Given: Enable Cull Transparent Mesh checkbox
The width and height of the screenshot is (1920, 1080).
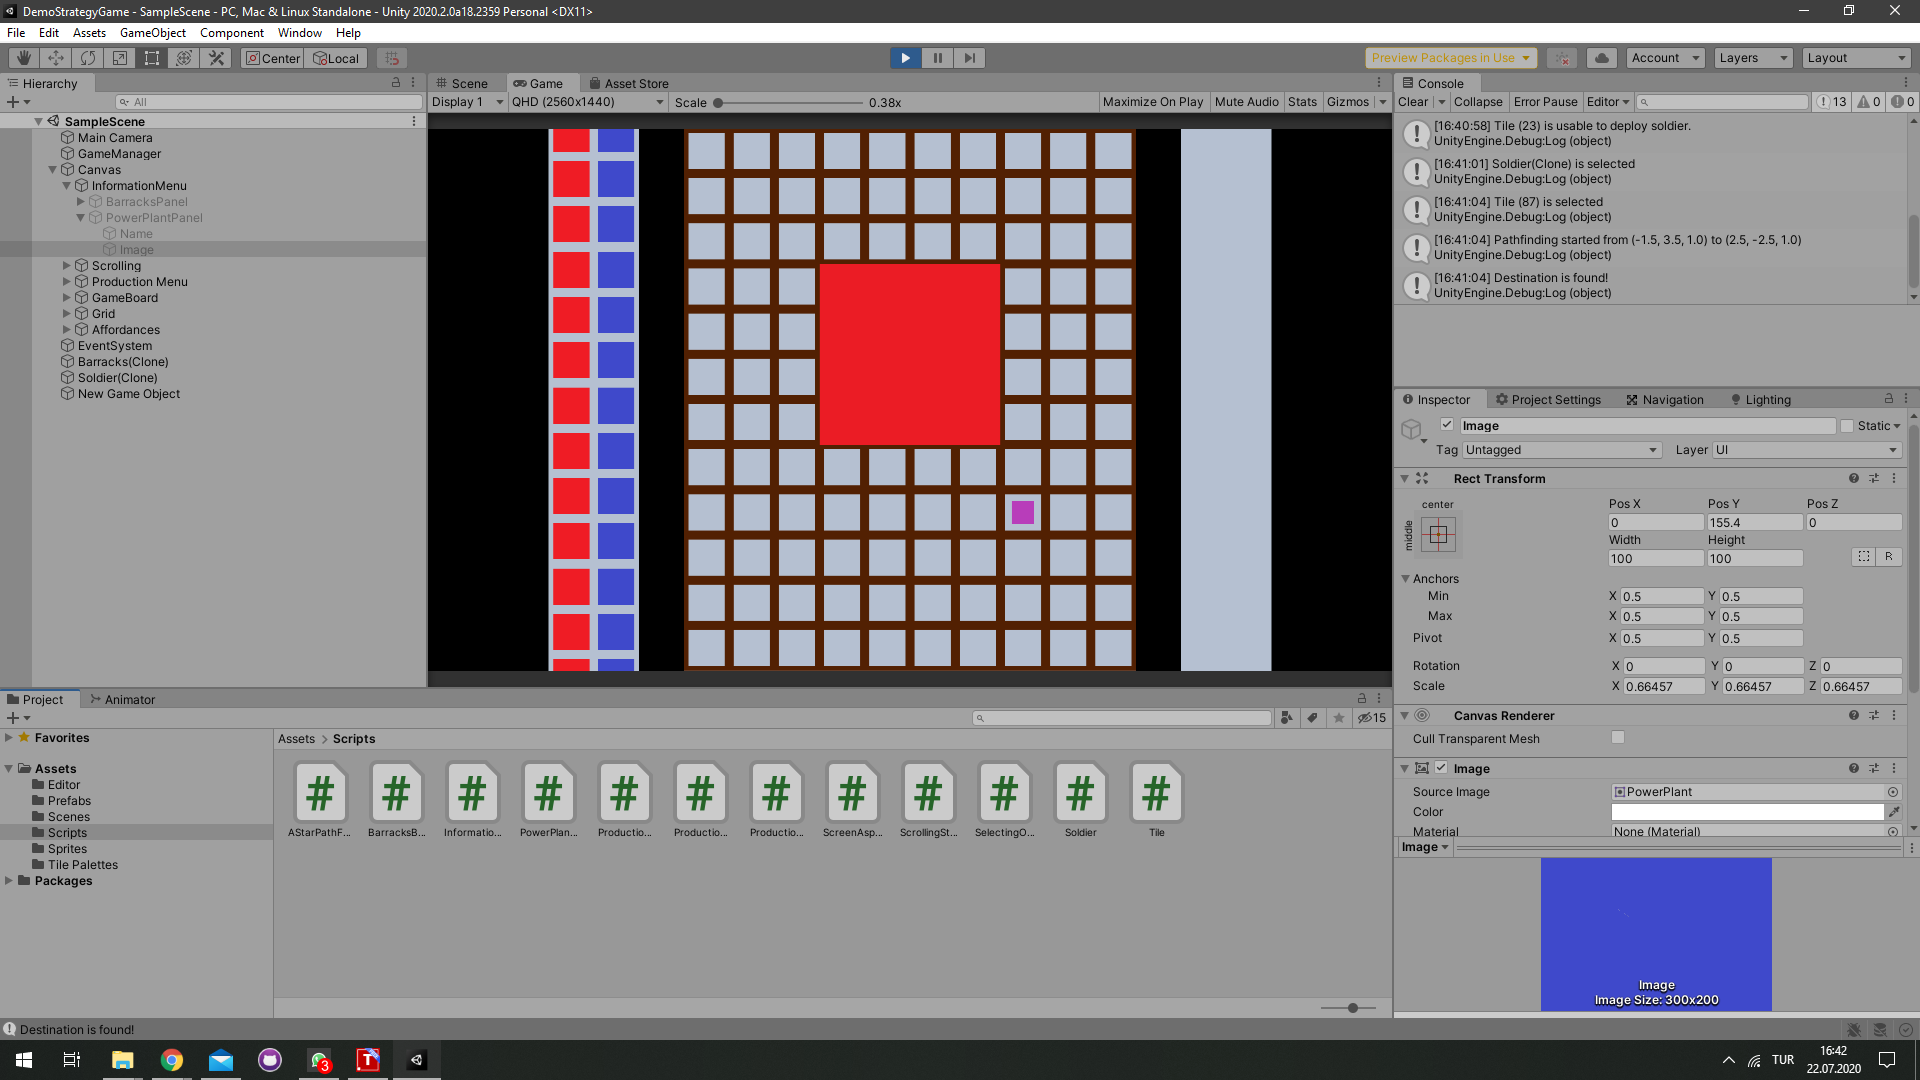Looking at the screenshot, I should click(x=1617, y=738).
